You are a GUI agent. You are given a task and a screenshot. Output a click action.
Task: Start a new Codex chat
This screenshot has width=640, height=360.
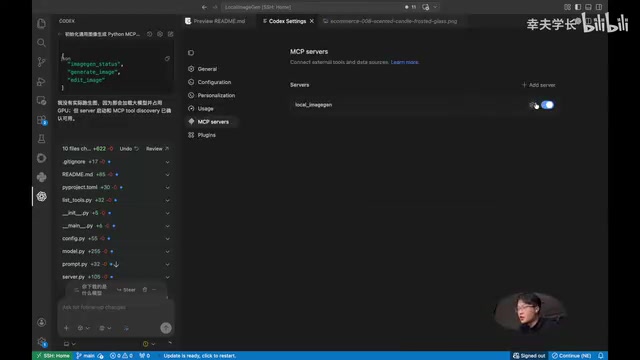(171, 34)
